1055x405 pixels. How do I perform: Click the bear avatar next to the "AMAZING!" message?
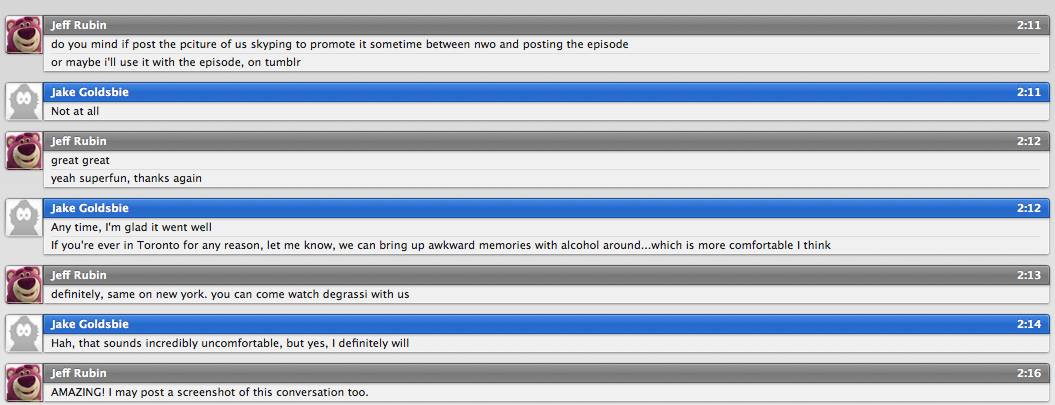point(24,383)
